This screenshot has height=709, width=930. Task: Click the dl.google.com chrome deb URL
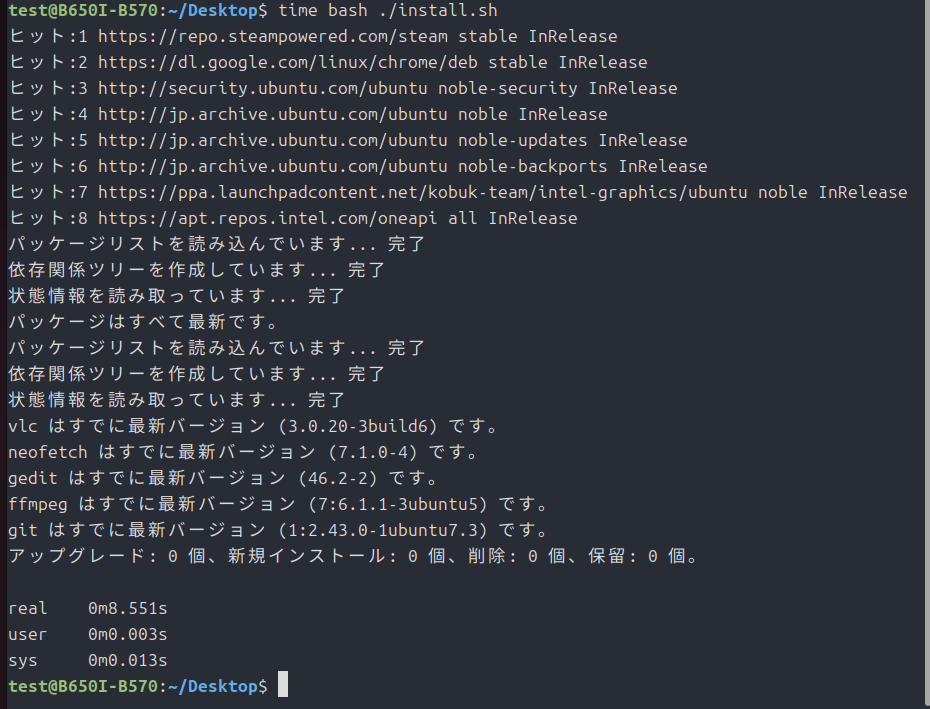pos(288,62)
